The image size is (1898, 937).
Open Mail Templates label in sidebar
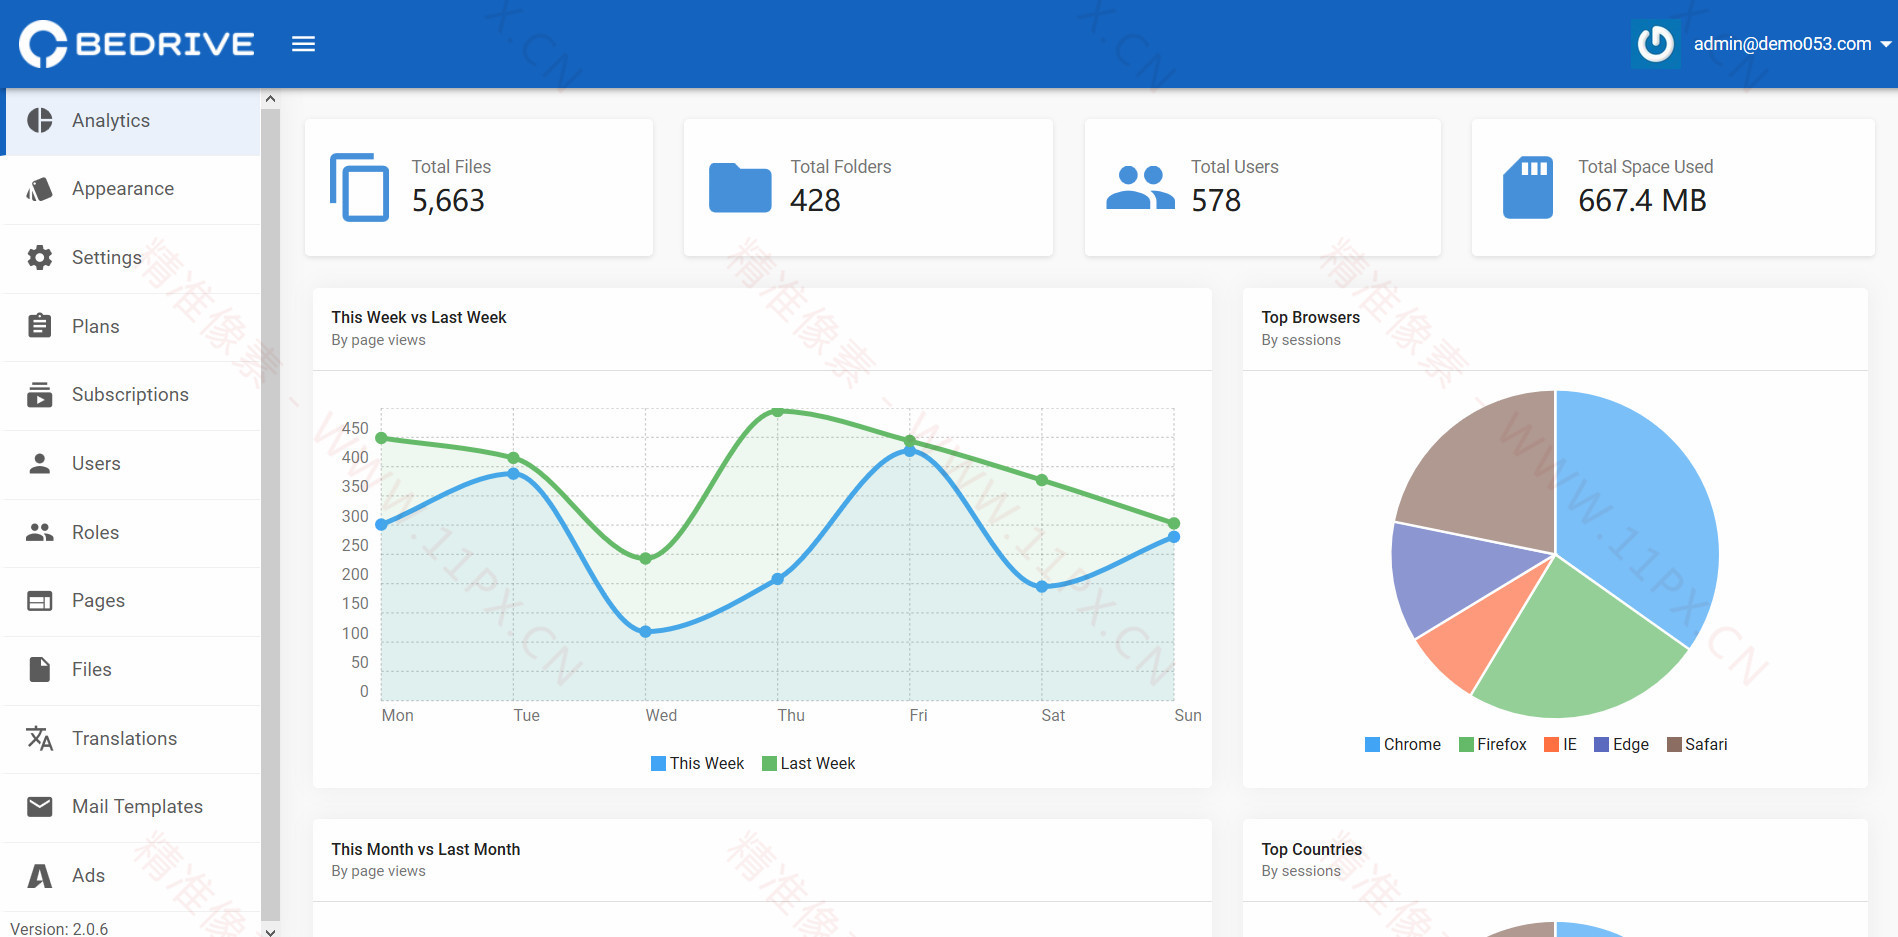pos(137,807)
